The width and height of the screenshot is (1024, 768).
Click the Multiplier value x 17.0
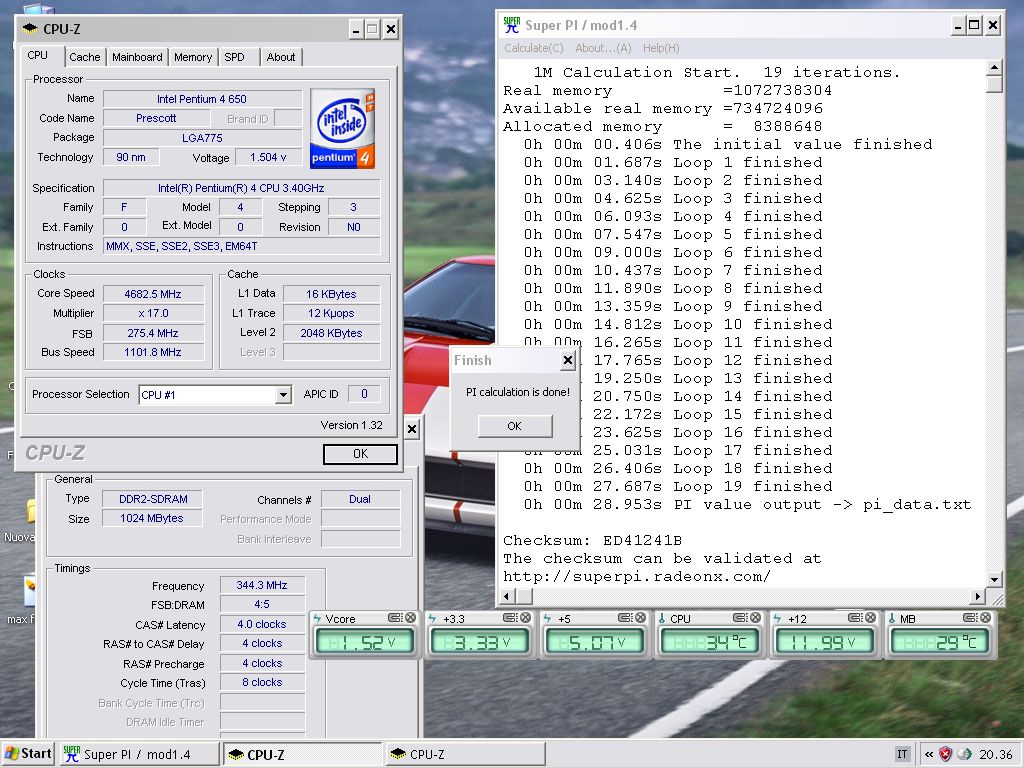(x=153, y=313)
